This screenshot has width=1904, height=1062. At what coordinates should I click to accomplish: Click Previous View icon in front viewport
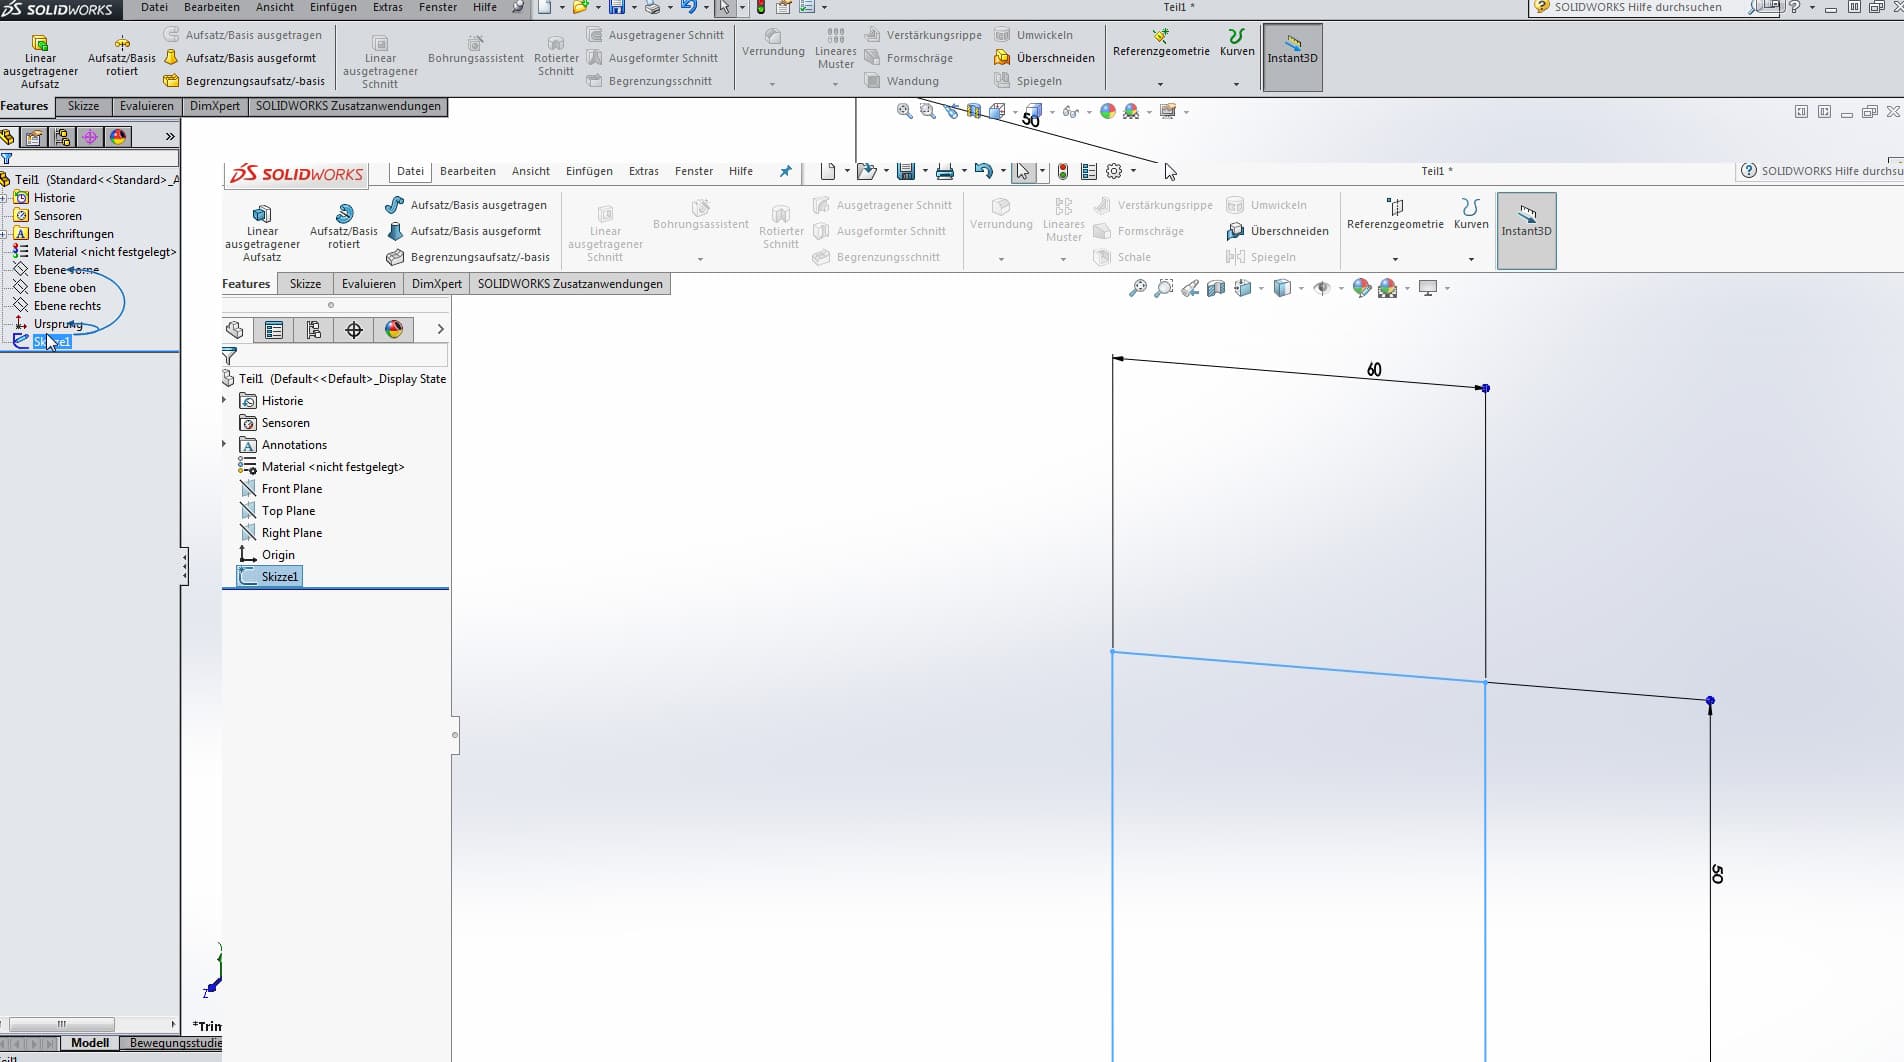(x=1190, y=288)
